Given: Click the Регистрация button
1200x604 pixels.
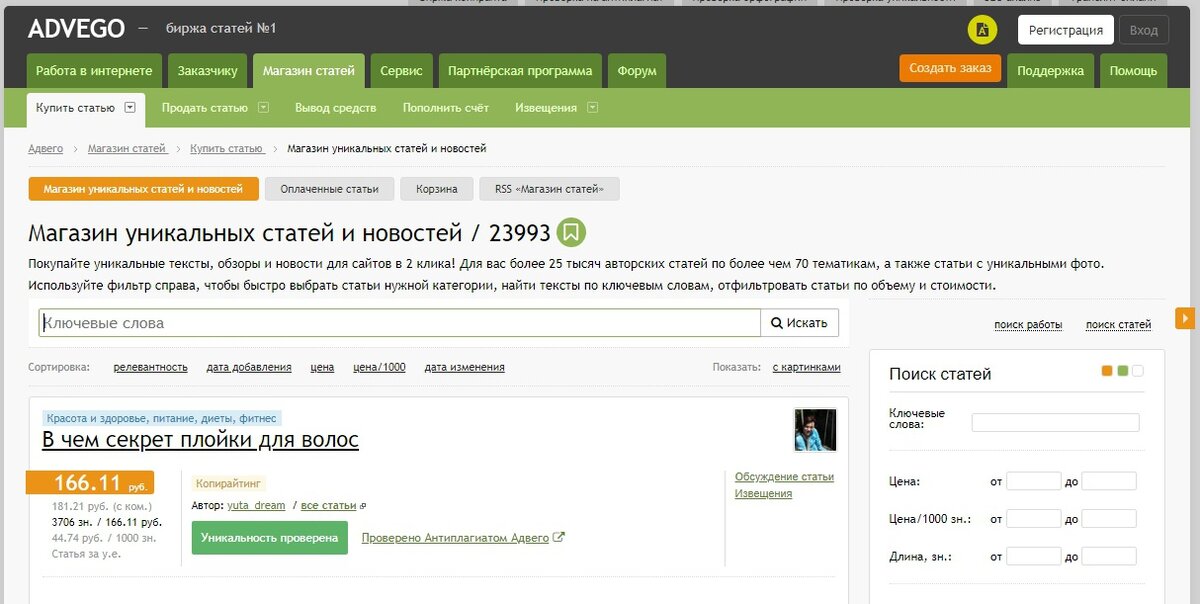Looking at the screenshot, I should point(1066,30).
